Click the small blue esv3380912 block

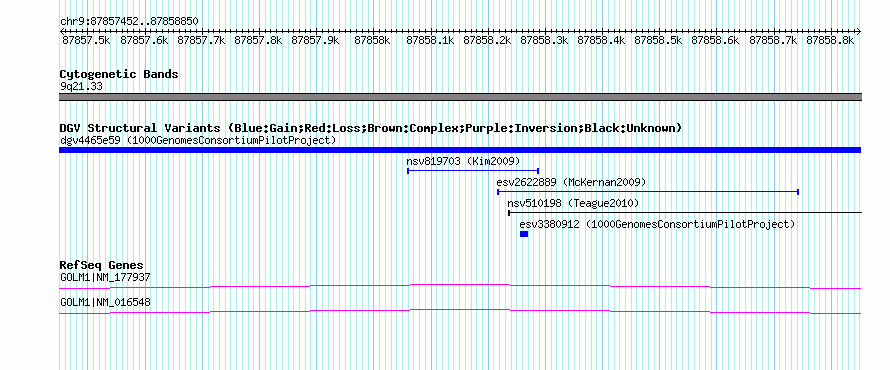click(524, 234)
